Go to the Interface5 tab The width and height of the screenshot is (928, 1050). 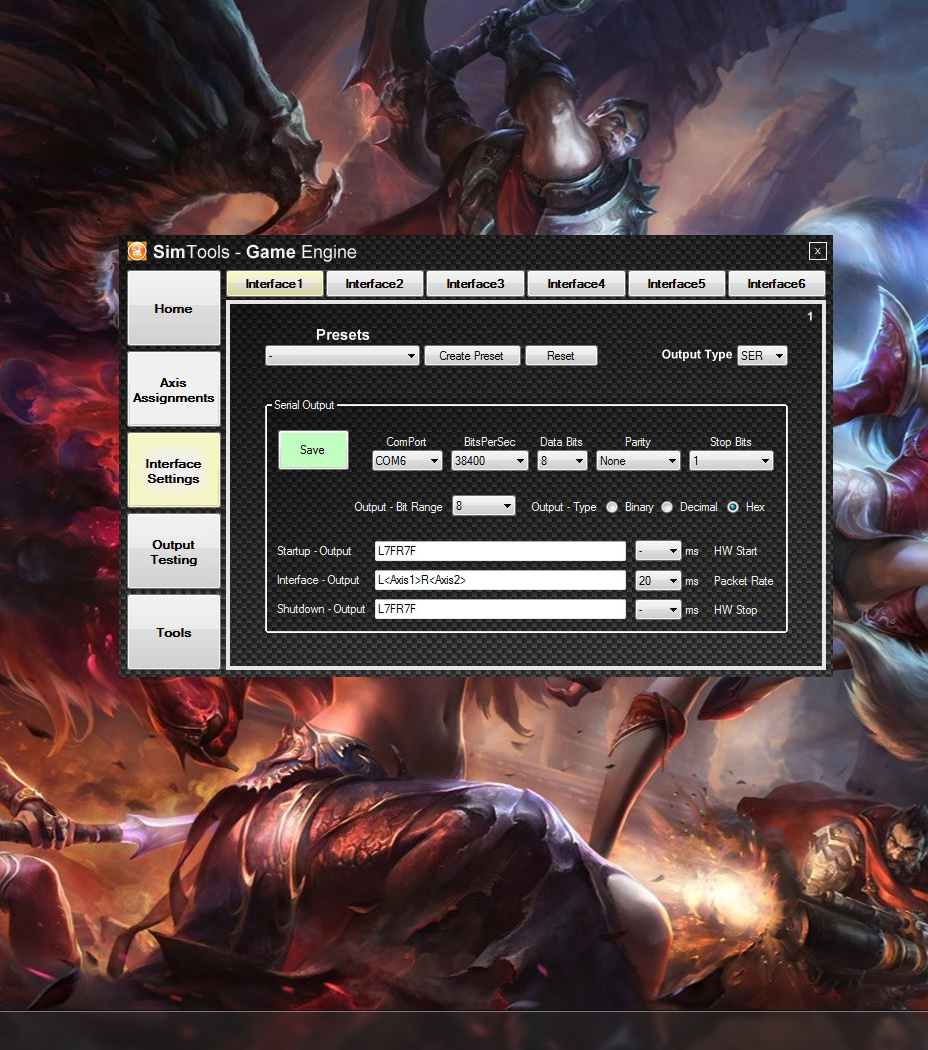[x=676, y=283]
